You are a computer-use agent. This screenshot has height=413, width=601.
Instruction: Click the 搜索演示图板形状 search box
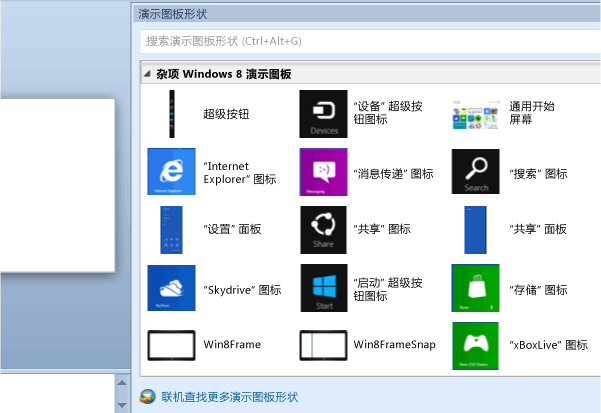point(370,41)
